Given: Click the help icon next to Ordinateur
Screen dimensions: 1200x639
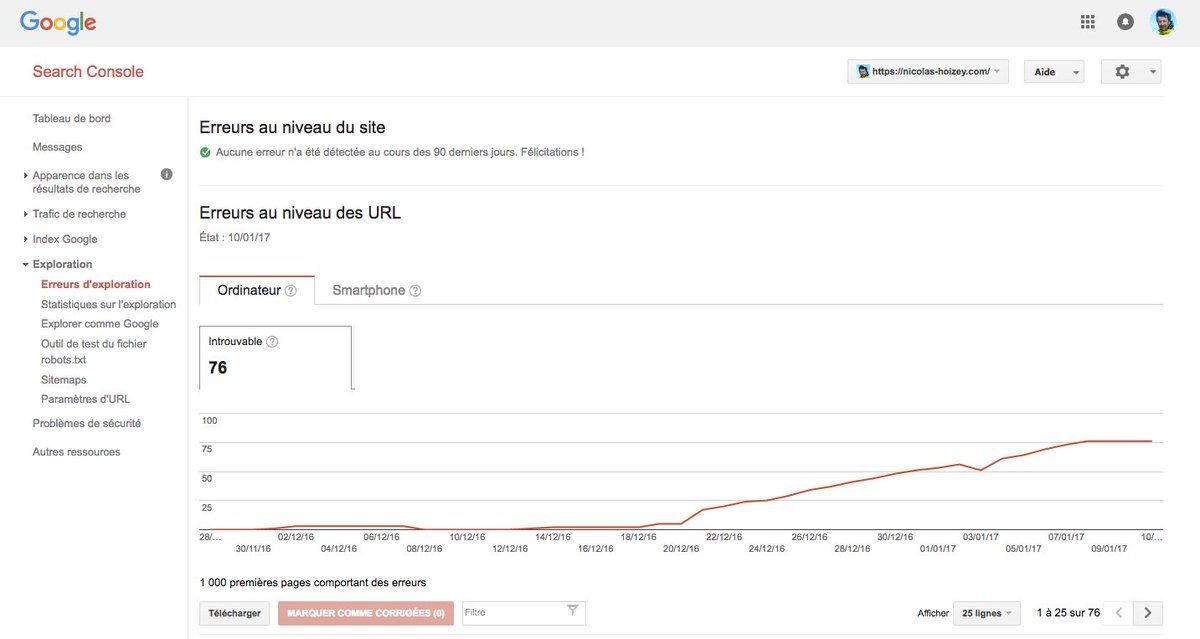Looking at the screenshot, I should click(x=291, y=291).
